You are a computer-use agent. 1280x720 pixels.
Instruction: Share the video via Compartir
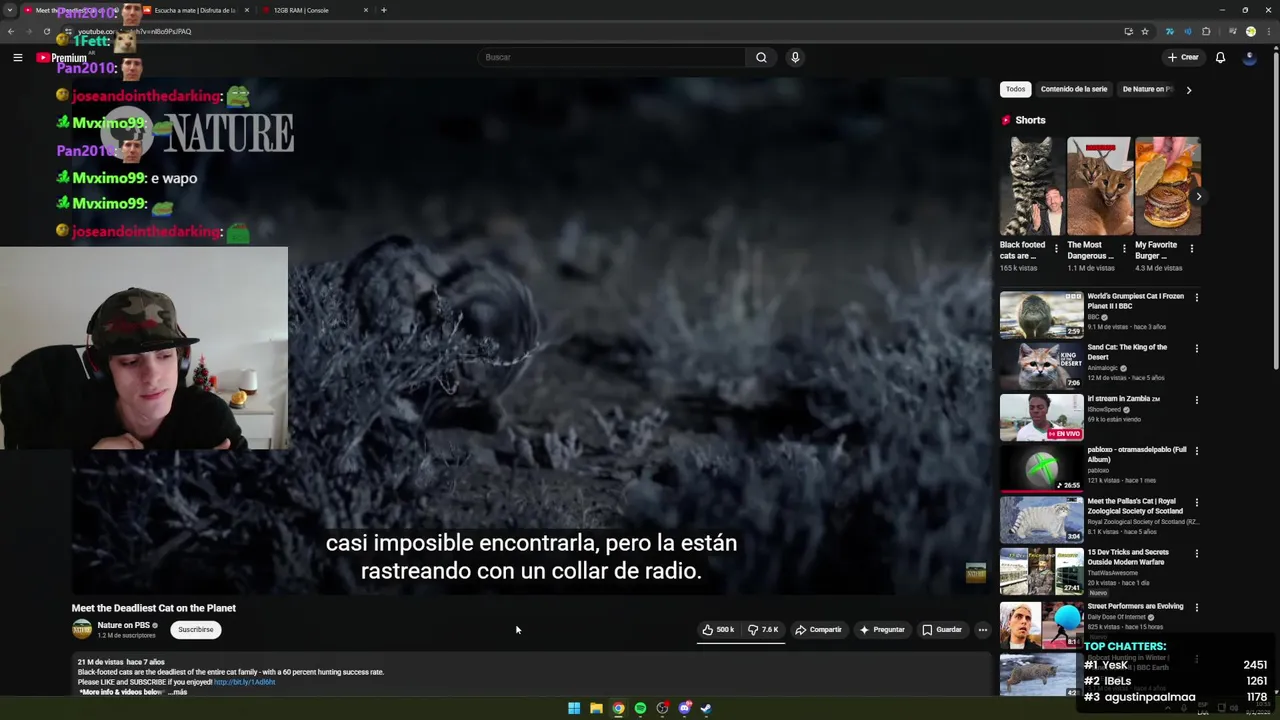click(x=818, y=630)
